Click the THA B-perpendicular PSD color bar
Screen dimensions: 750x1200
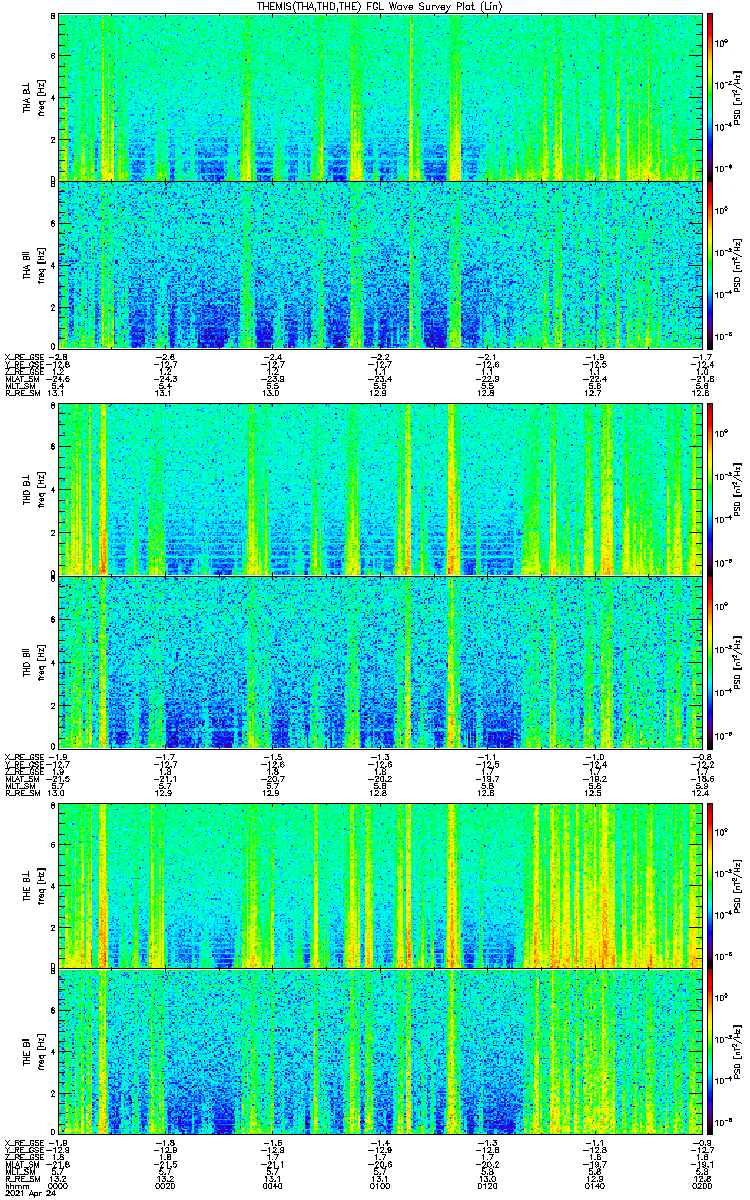click(710, 97)
